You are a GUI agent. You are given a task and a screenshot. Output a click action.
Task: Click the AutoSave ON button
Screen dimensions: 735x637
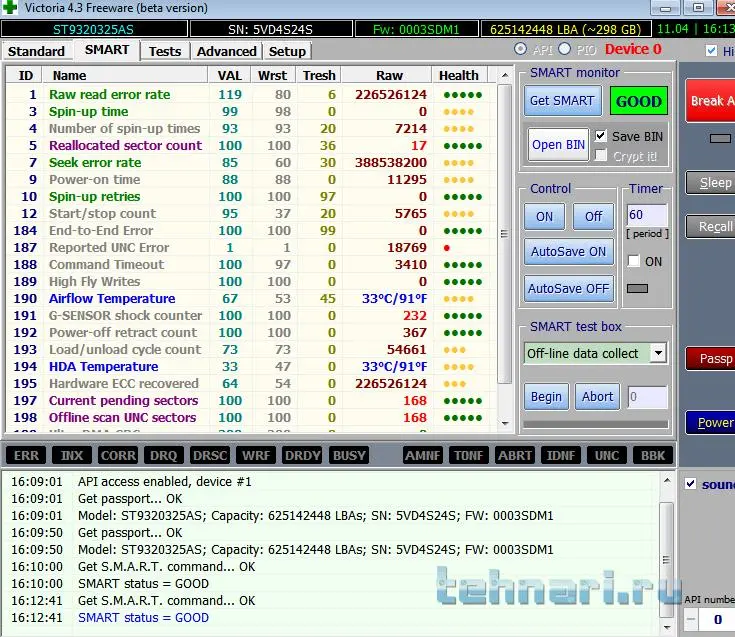pos(568,252)
